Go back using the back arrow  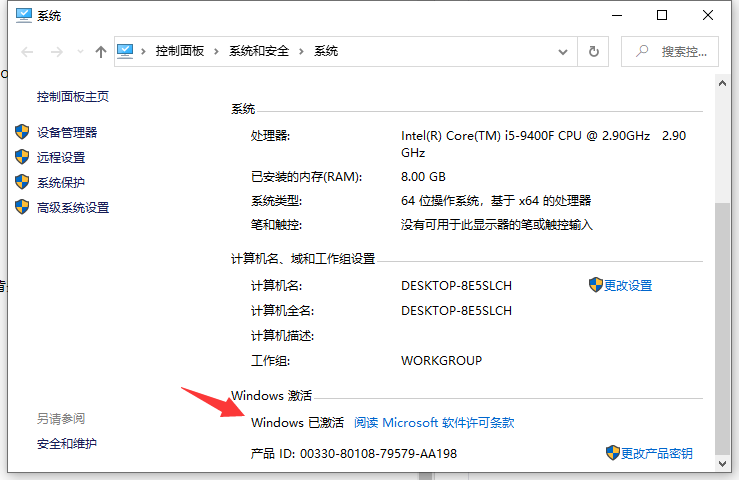[x=27, y=51]
